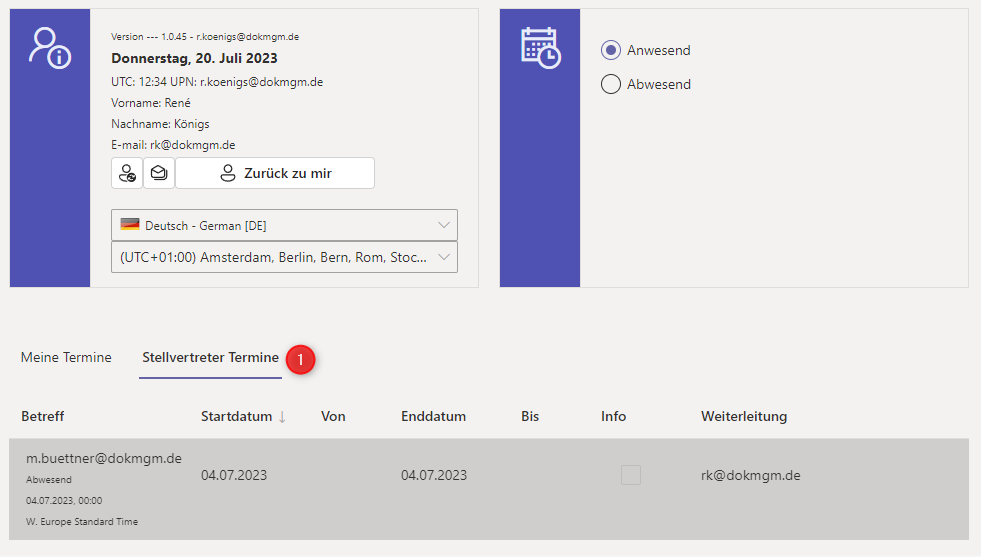The height and width of the screenshot is (557, 981).
Task: Click the Weiterleitung address rk@dokmgm.de
Action: [x=750, y=476]
